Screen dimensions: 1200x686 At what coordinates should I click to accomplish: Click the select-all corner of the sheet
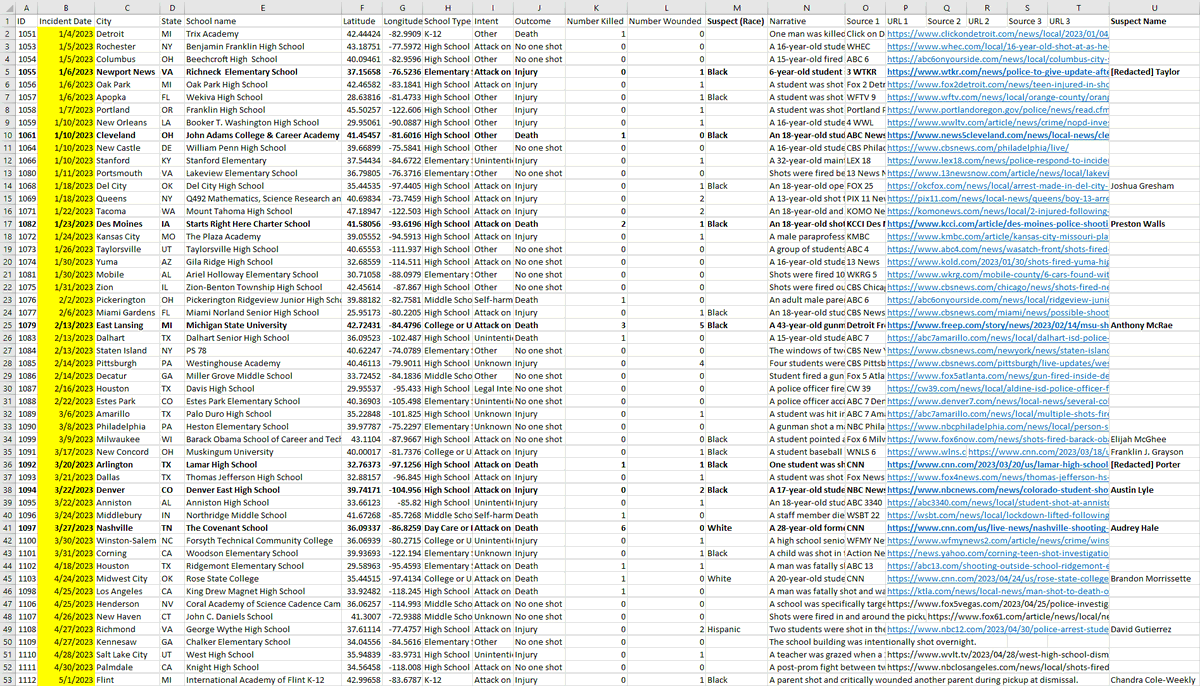tap(10, 7)
